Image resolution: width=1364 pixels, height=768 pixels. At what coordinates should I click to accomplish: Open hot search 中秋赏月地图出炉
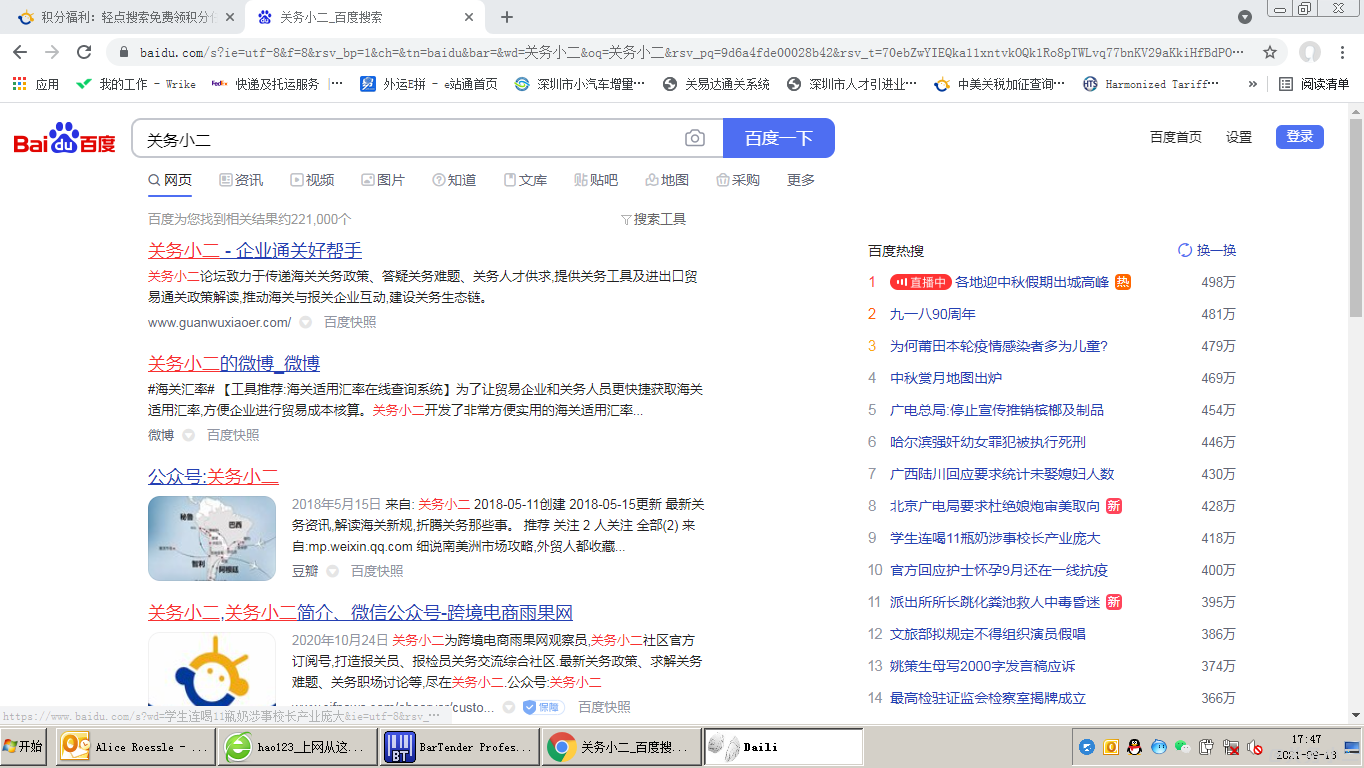[x=946, y=378]
